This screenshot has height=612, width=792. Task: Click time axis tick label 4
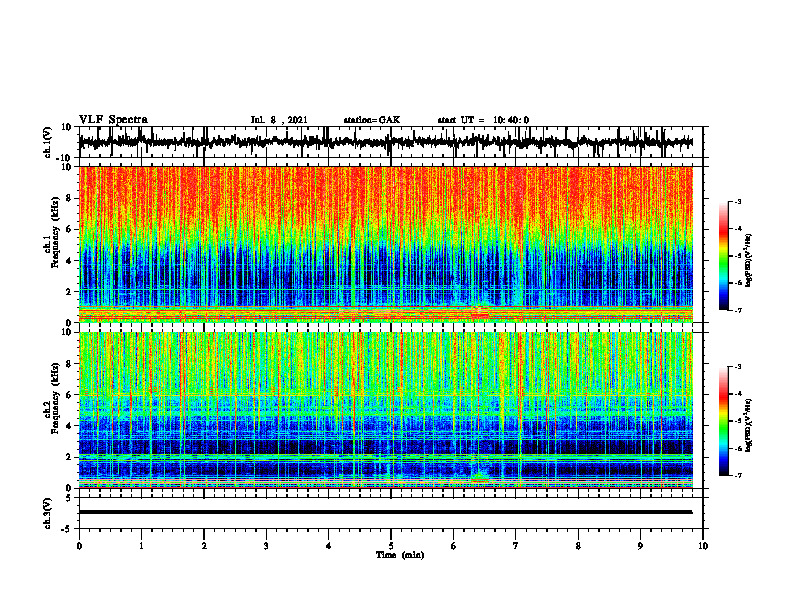point(329,546)
